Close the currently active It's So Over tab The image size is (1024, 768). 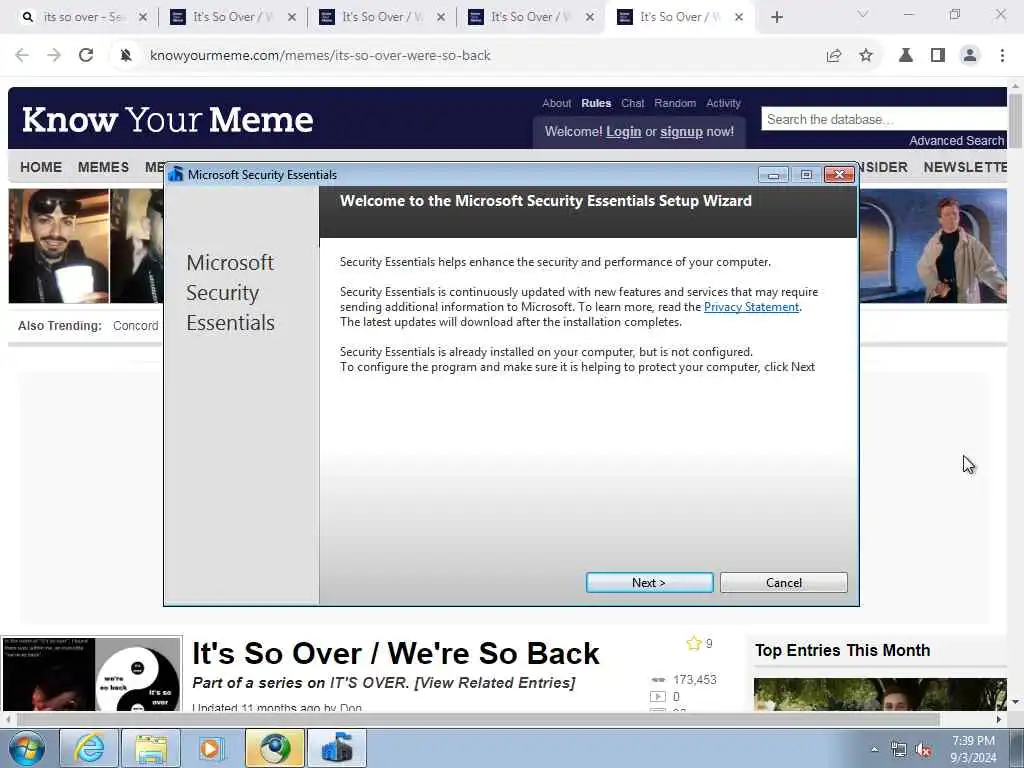pyautogui.click(x=739, y=17)
